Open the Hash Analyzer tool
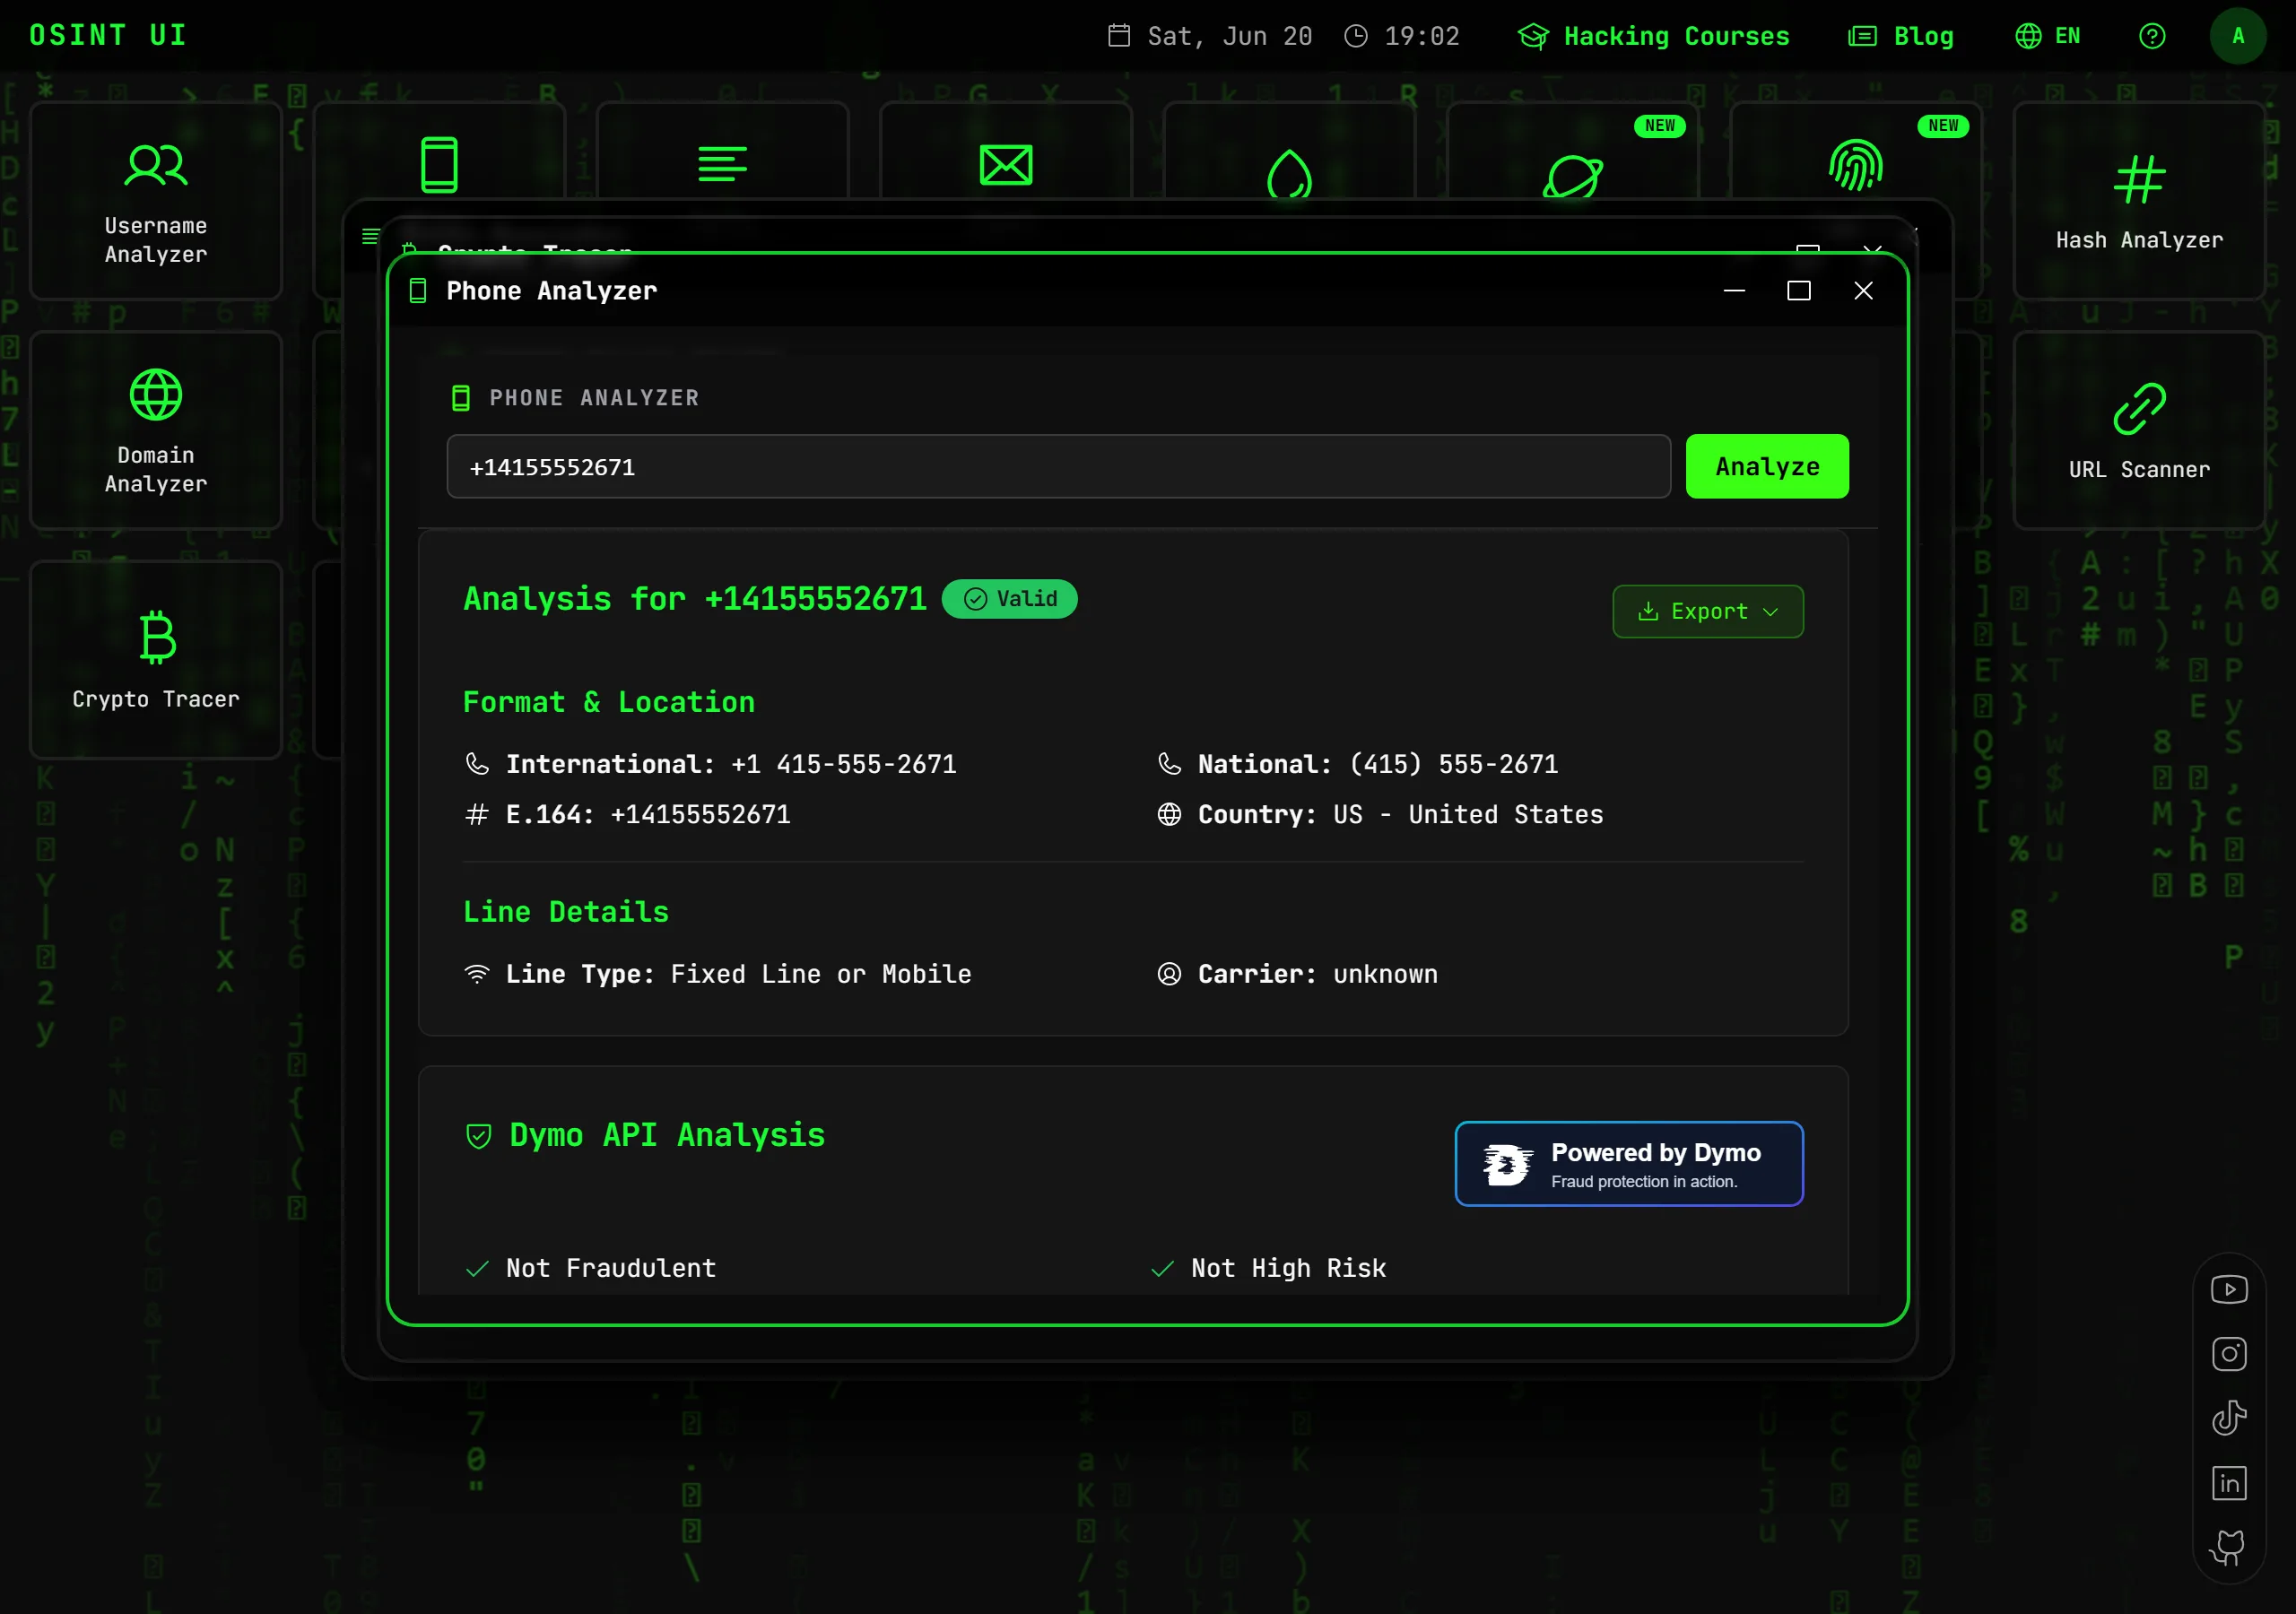This screenshot has width=2296, height=1614. click(2138, 200)
